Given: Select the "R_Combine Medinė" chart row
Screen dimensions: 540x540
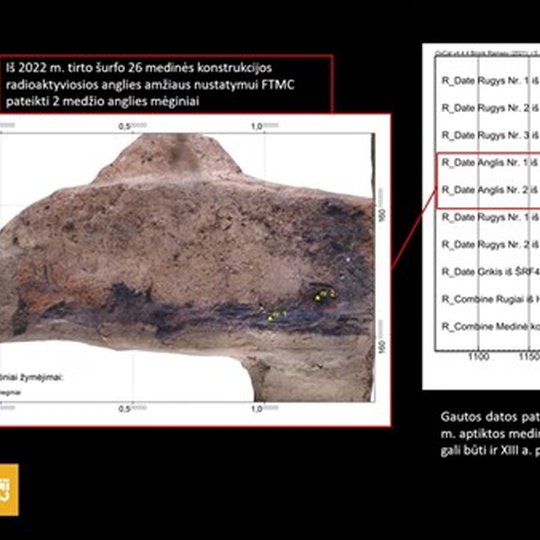Looking at the screenshot, I should pyautogui.click(x=490, y=326).
